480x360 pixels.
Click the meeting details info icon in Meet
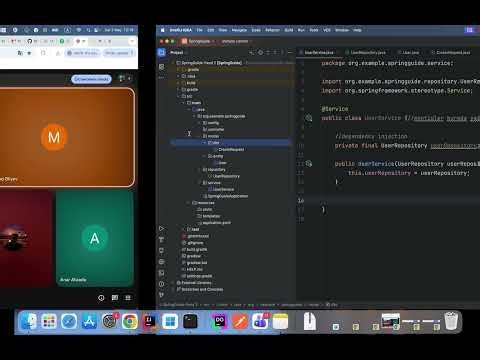101,298
